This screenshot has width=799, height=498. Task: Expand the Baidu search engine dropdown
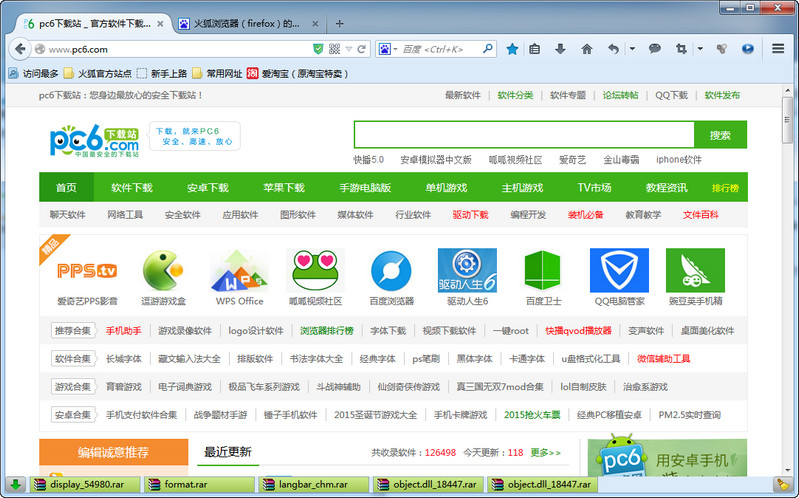pos(395,48)
